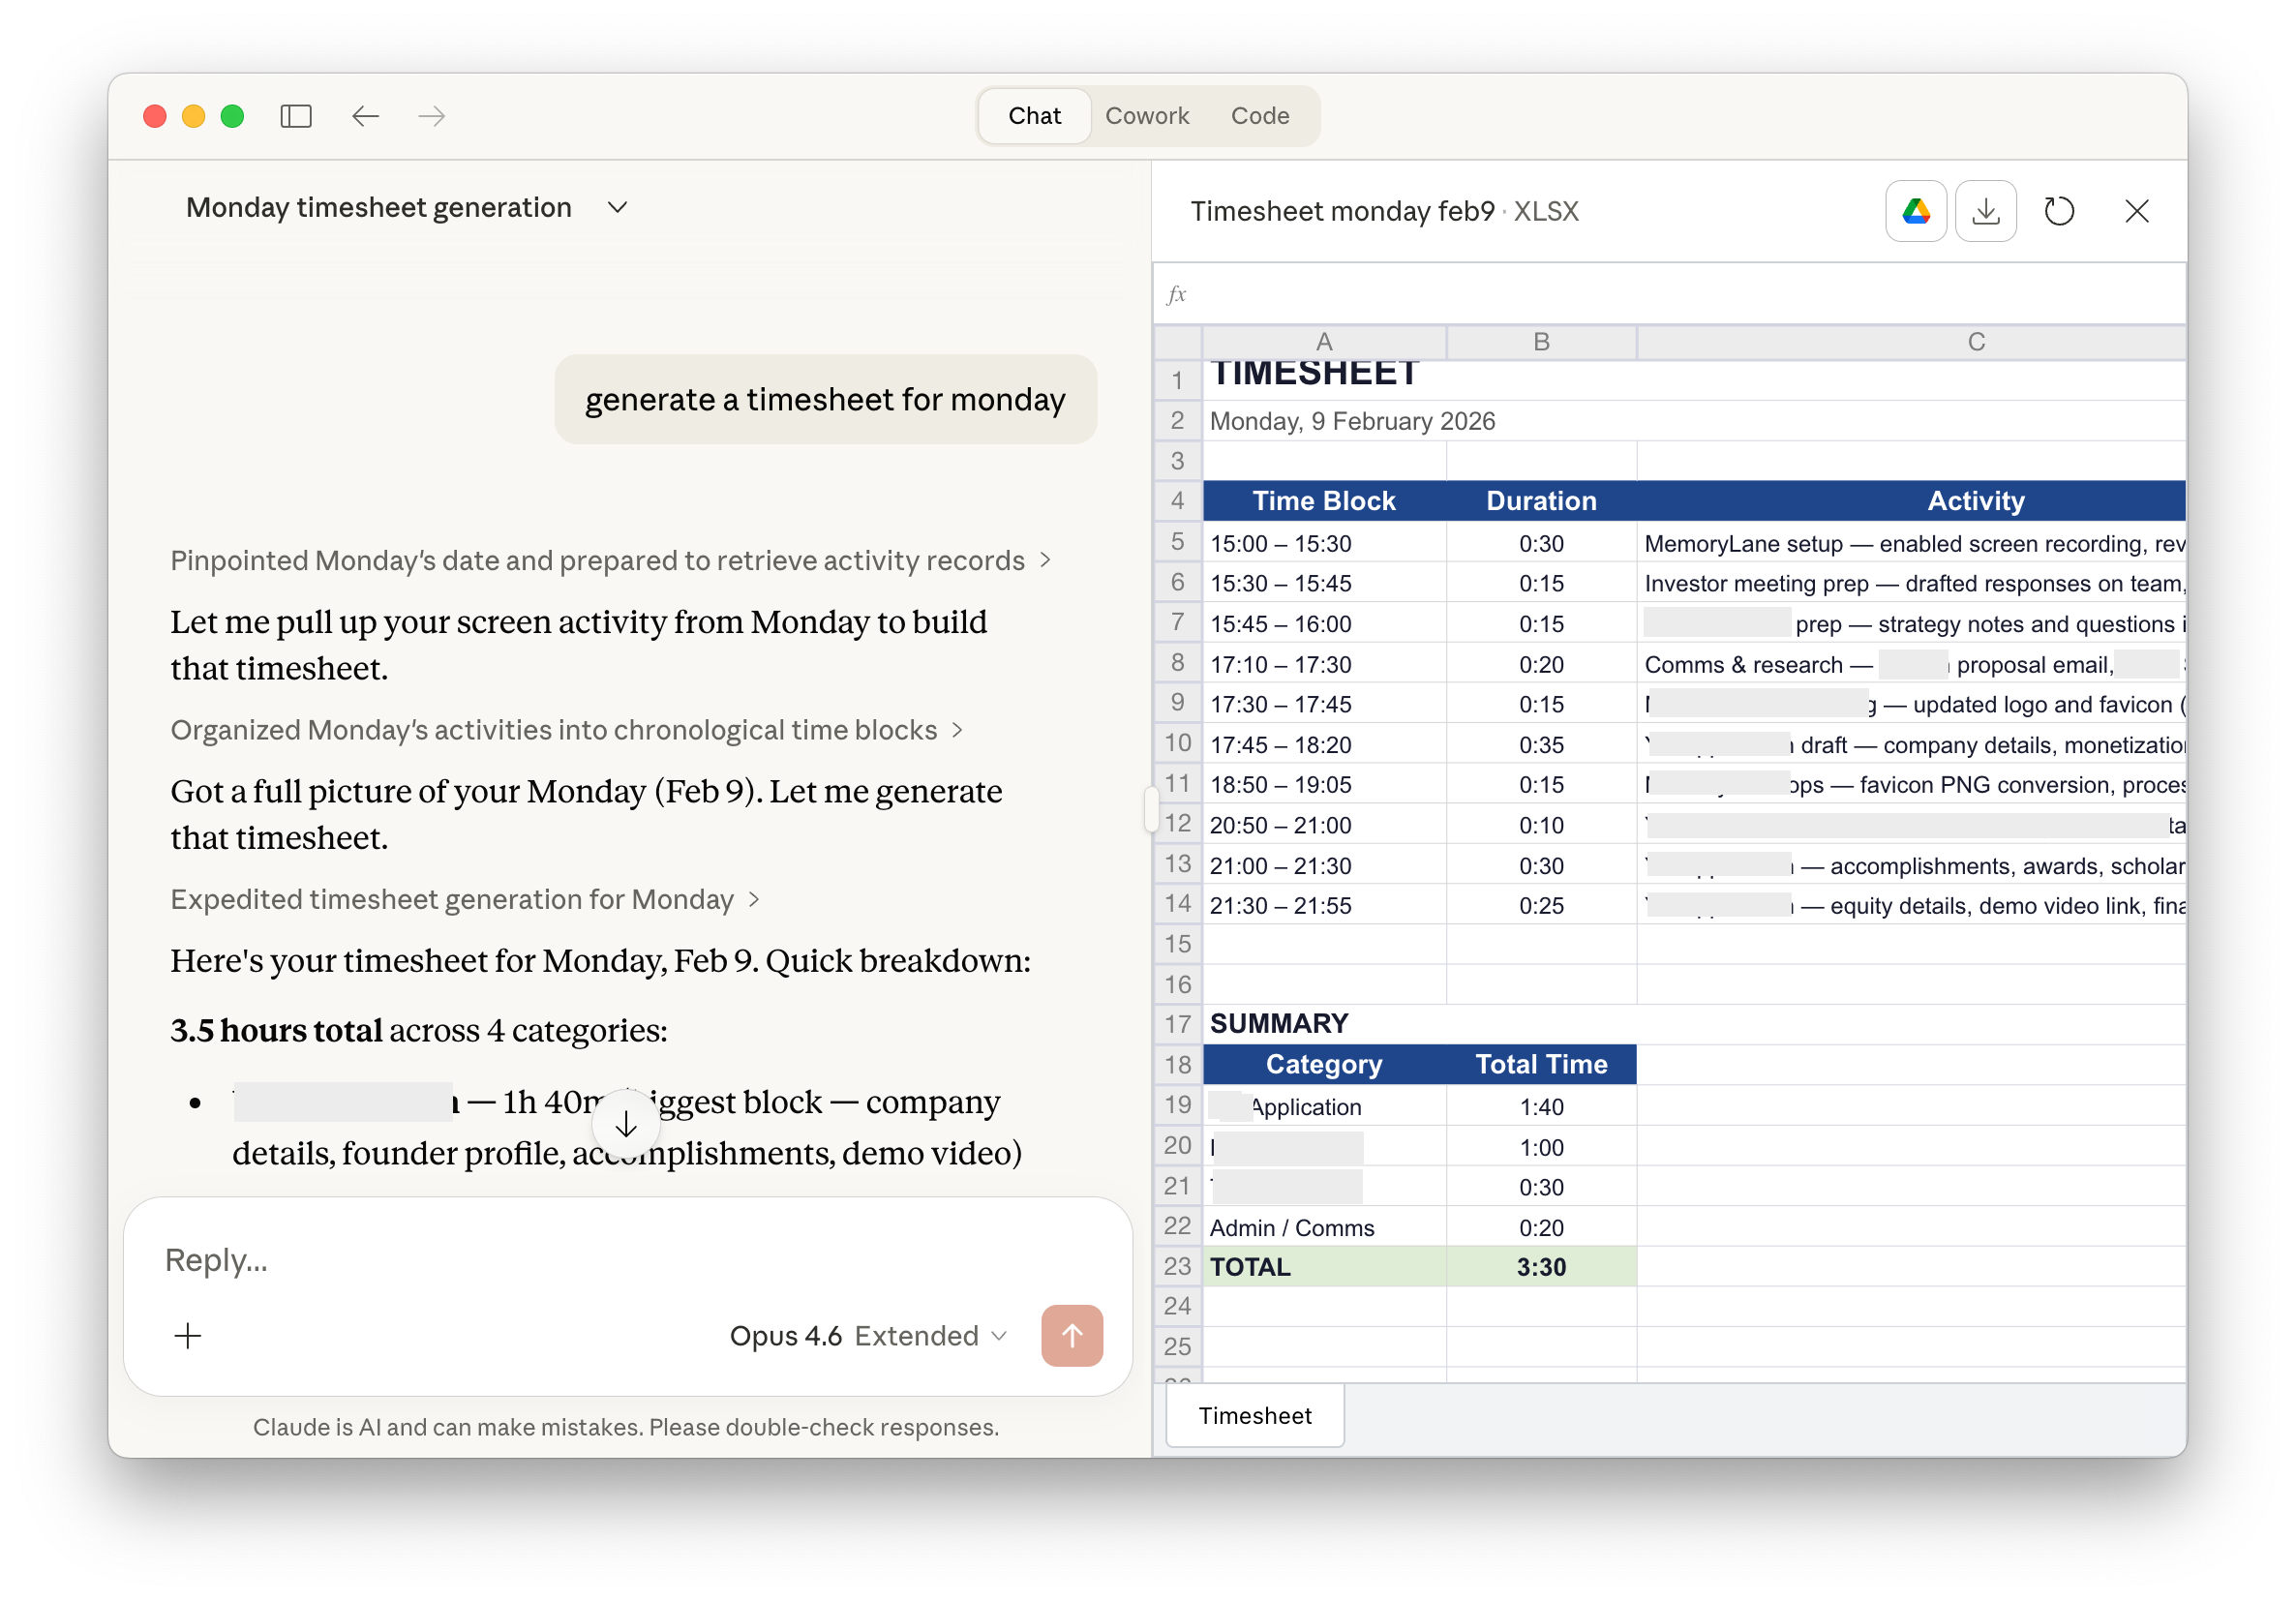The height and width of the screenshot is (1601, 2296).
Task: Switch to the Cowork tab
Action: [1147, 115]
